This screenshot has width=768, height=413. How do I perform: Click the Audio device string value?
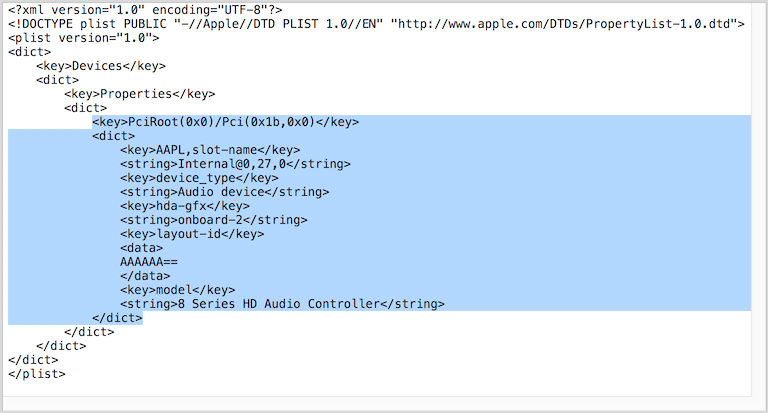click(x=224, y=192)
